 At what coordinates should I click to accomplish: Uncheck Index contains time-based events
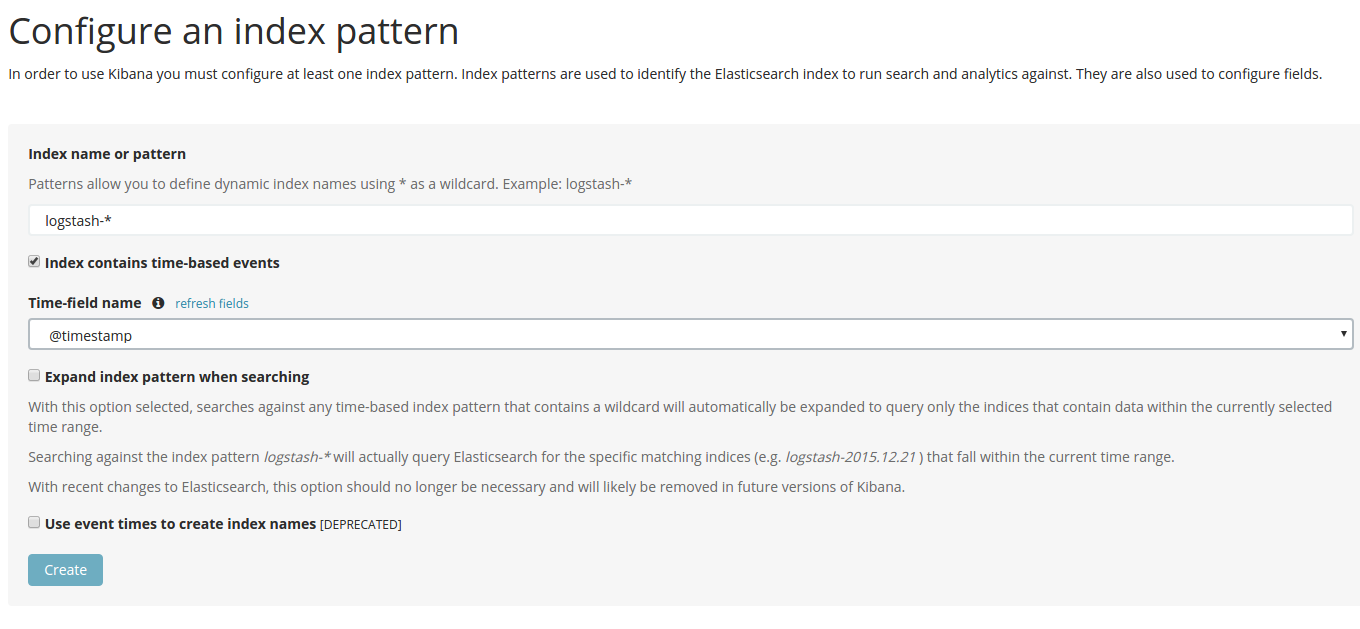pos(33,260)
